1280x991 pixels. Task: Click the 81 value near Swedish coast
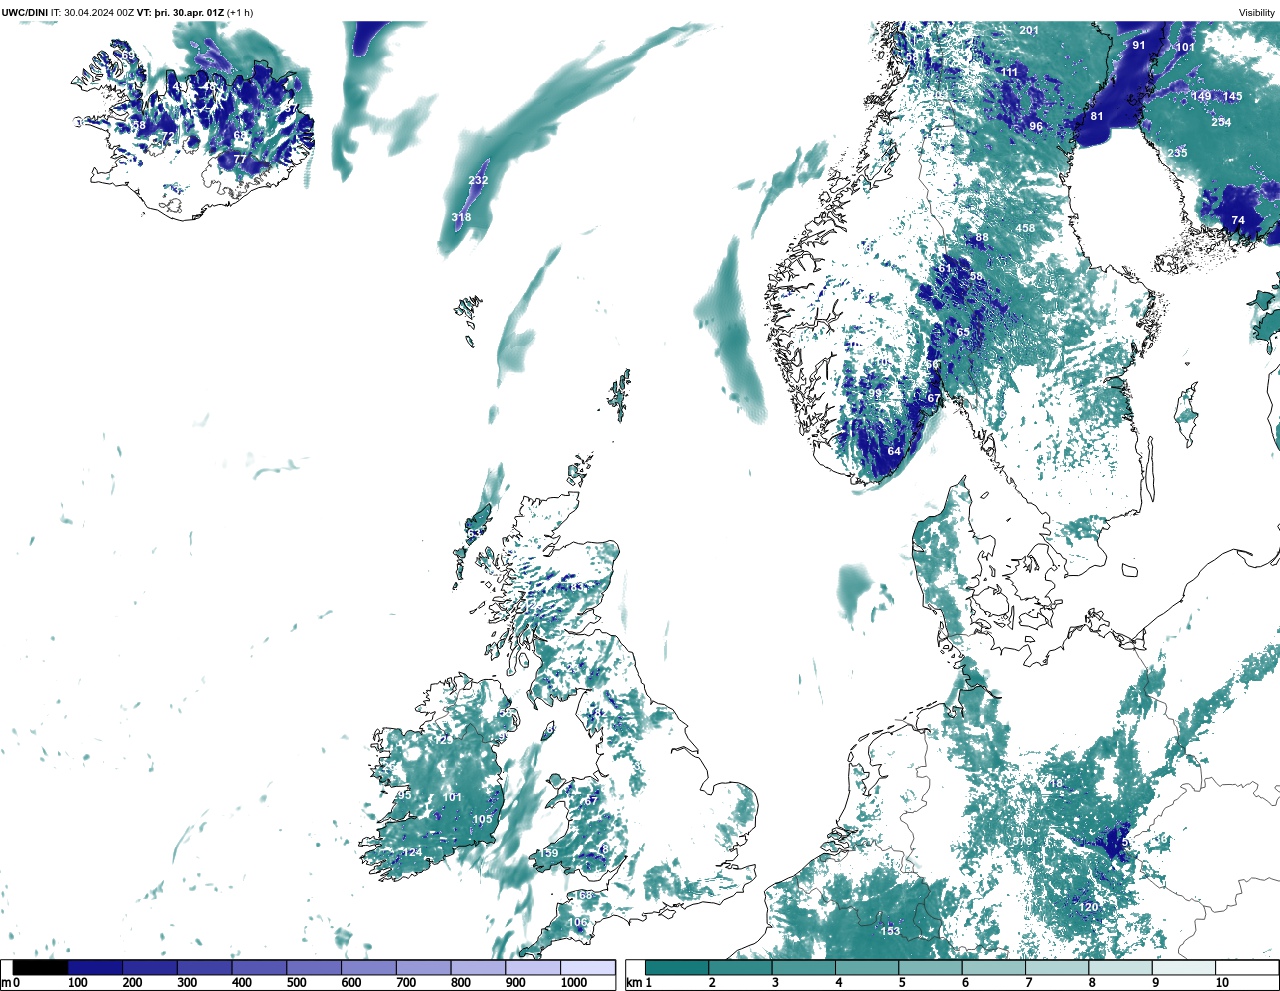1097,116
